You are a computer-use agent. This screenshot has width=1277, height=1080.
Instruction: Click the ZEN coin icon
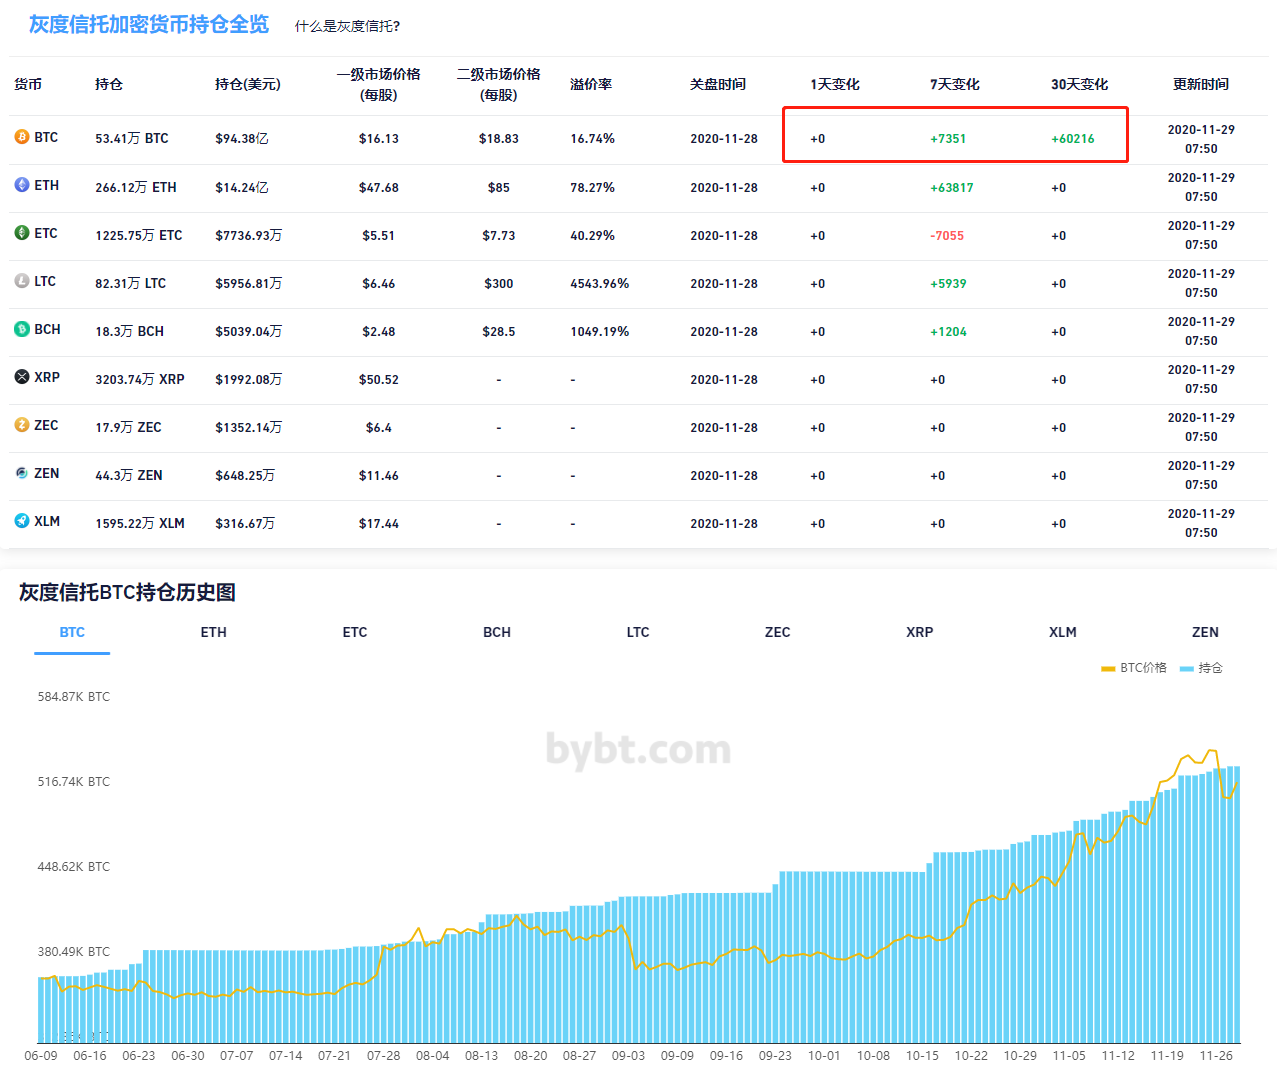(x=22, y=473)
